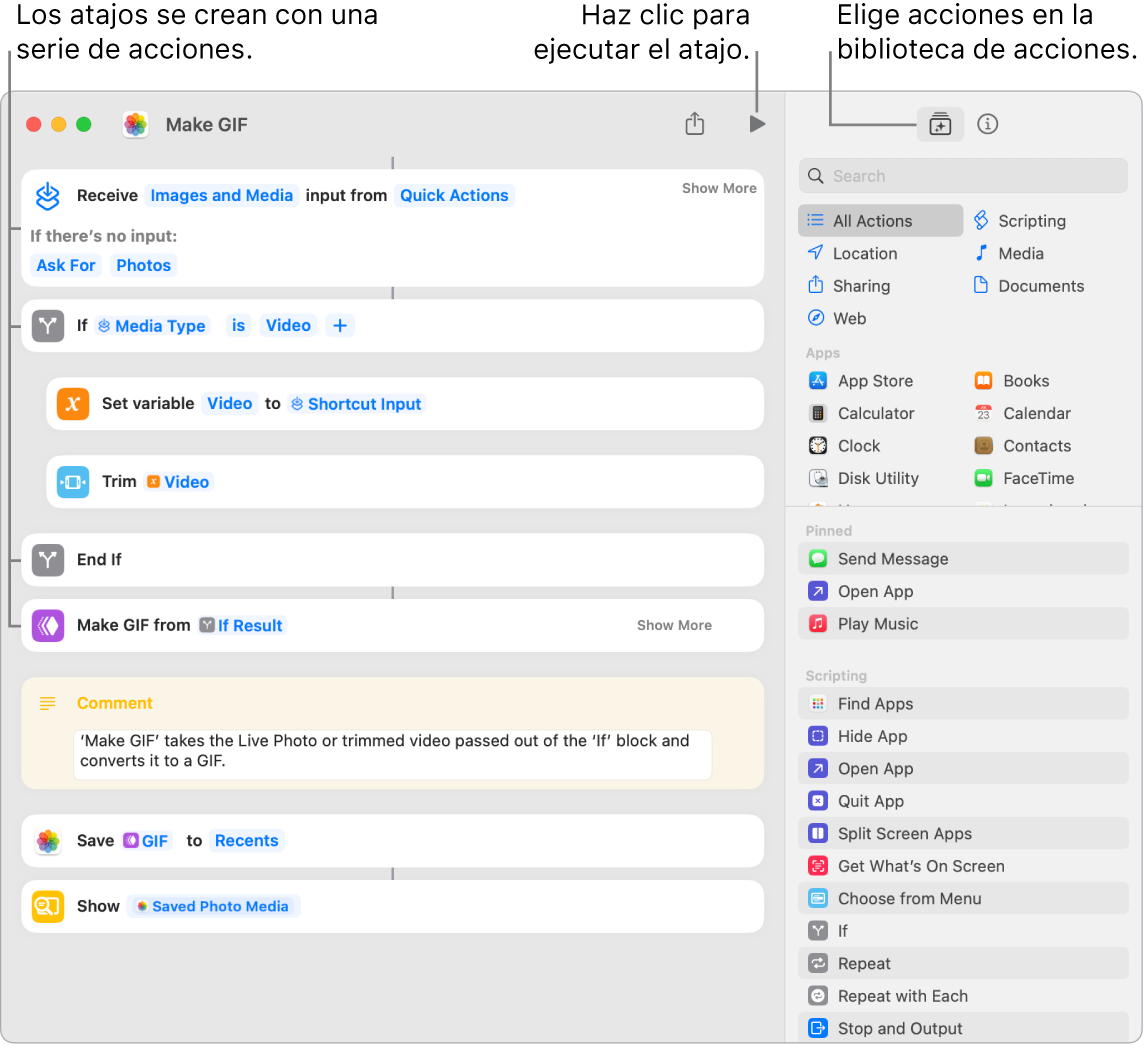Open Contacts app actions
This screenshot has height=1048, width=1144.
point(1022,446)
